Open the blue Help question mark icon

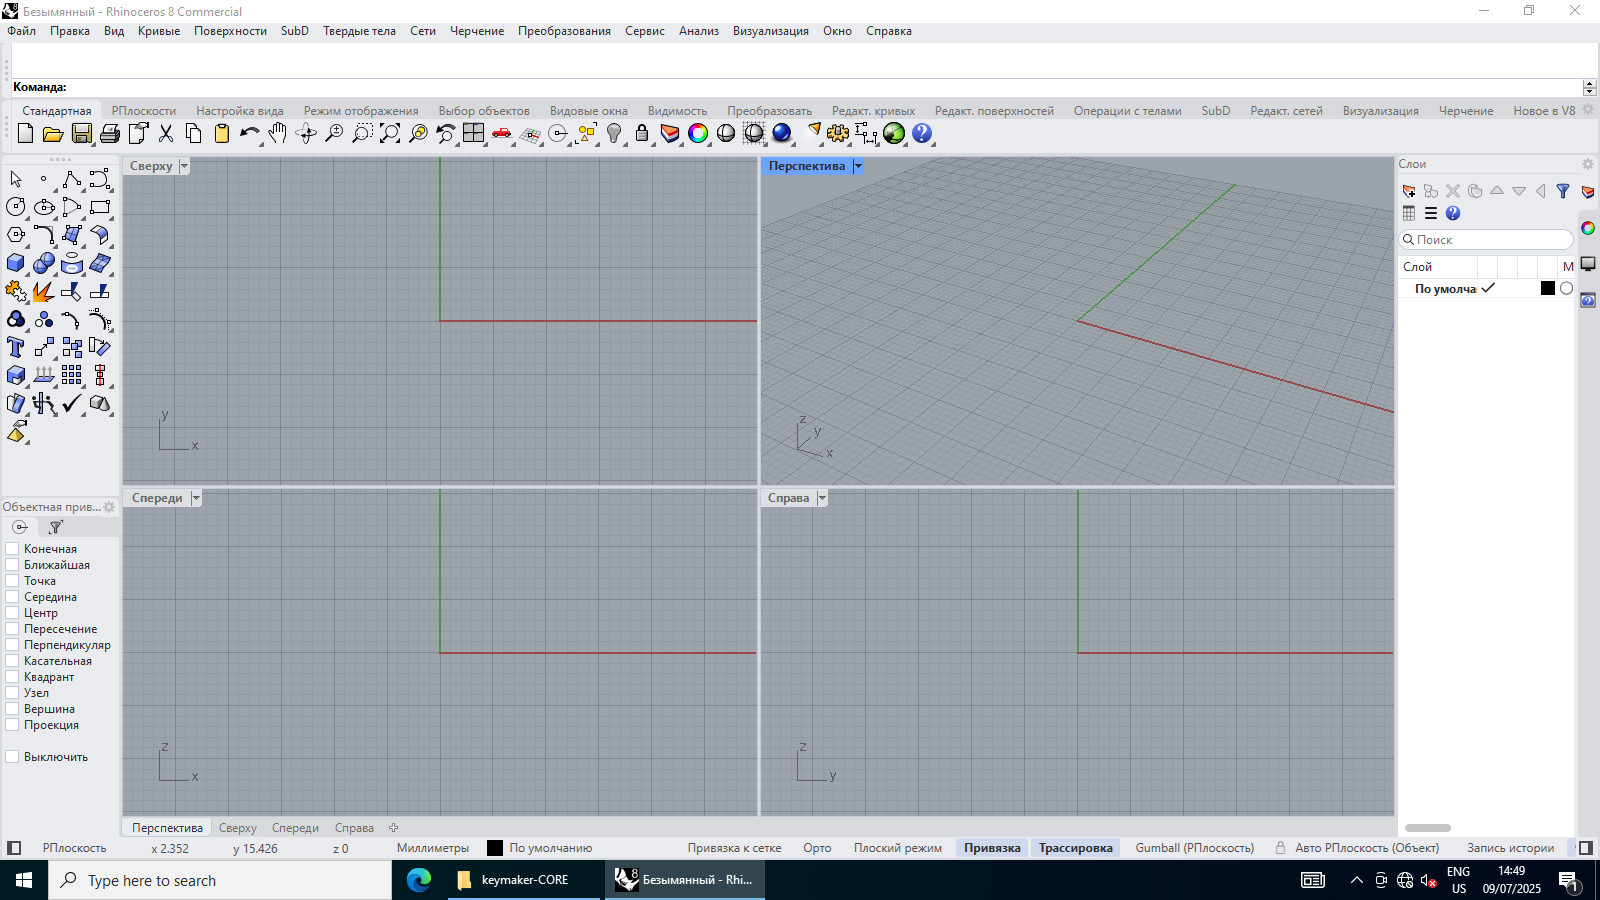(922, 133)
